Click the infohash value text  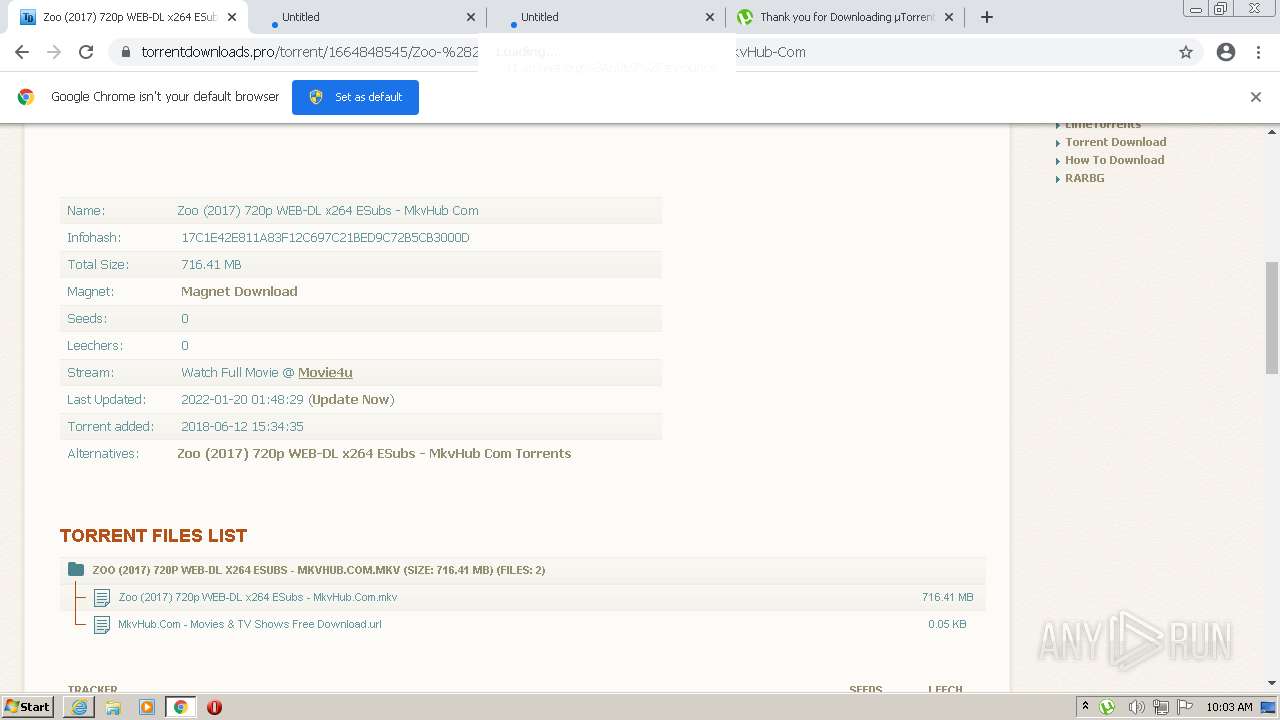pos(325,238)
